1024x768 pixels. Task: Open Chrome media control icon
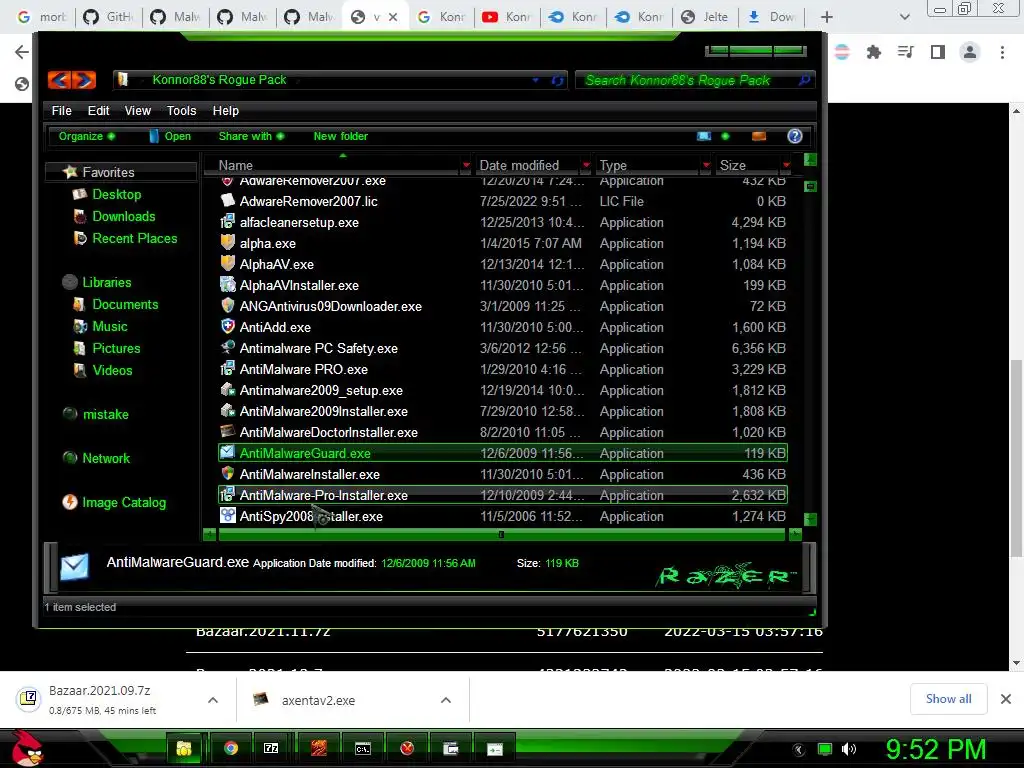[x=905, y=52]
